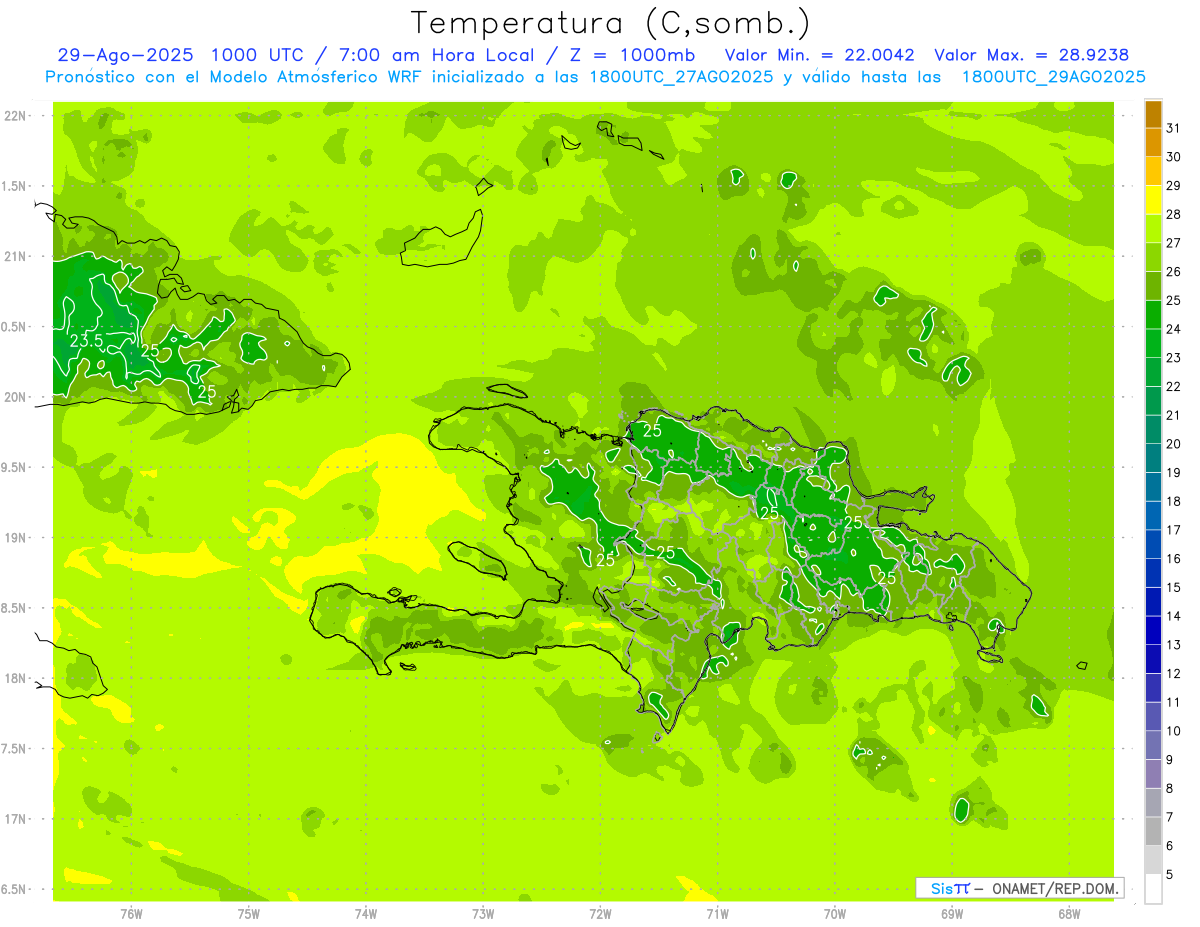This screenshot has height=927, width=1200.
Task: Click the 17N latitude axis label
Action: (16, 819)
